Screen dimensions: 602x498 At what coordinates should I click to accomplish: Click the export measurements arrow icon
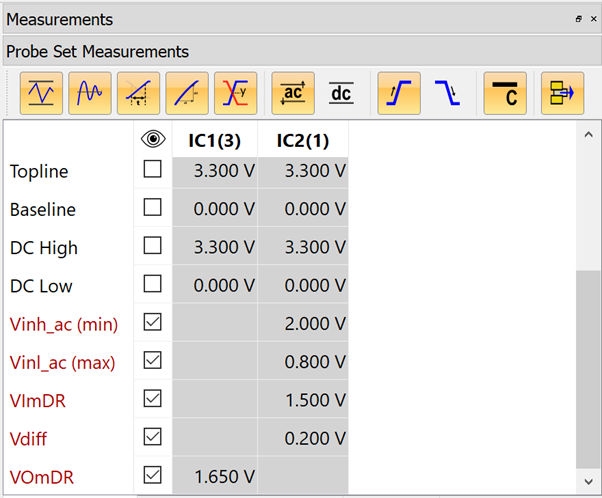562,93
